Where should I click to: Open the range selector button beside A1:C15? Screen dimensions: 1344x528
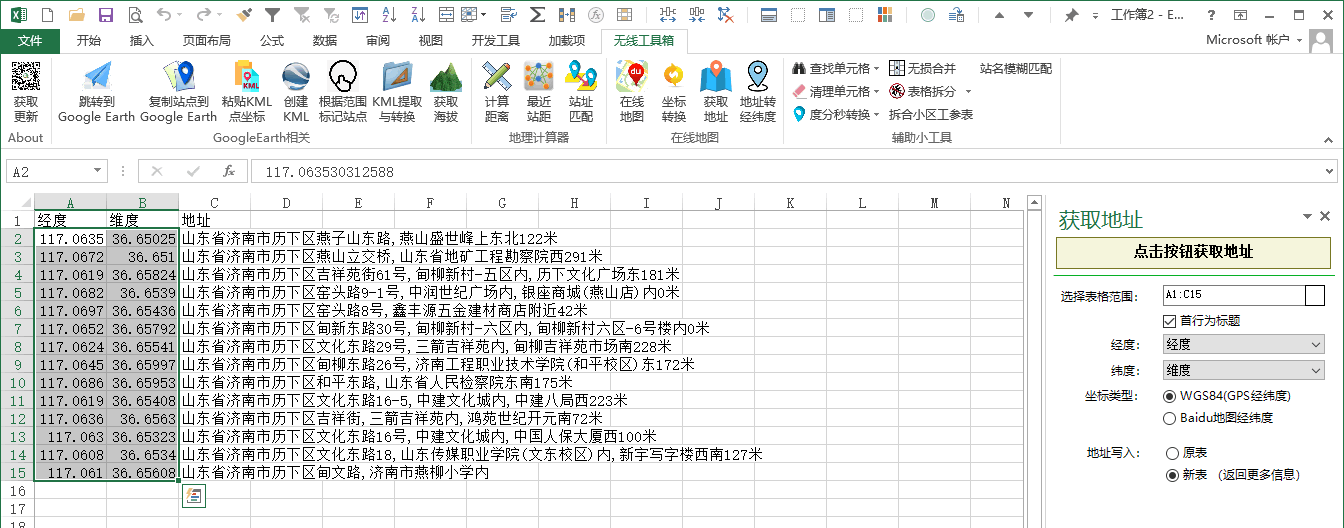point(1315,295)
